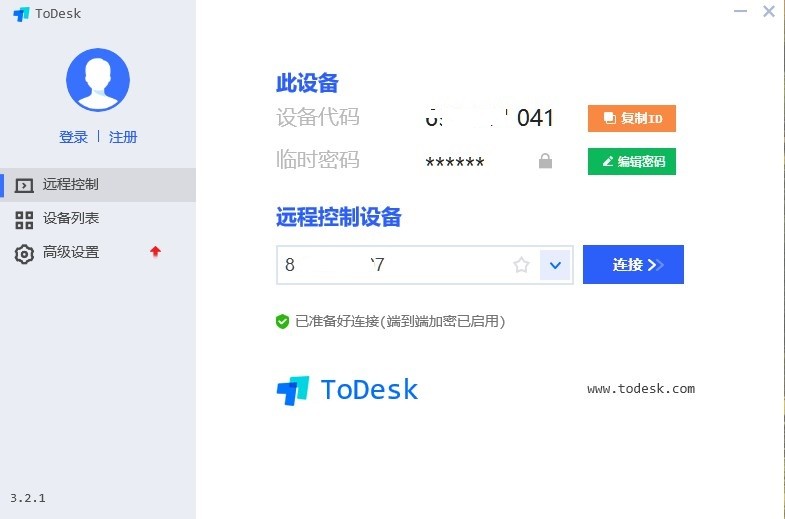Screen dimensions: 785x519
Task: Click the user avatar profile icon
Action: coord(98,80)
